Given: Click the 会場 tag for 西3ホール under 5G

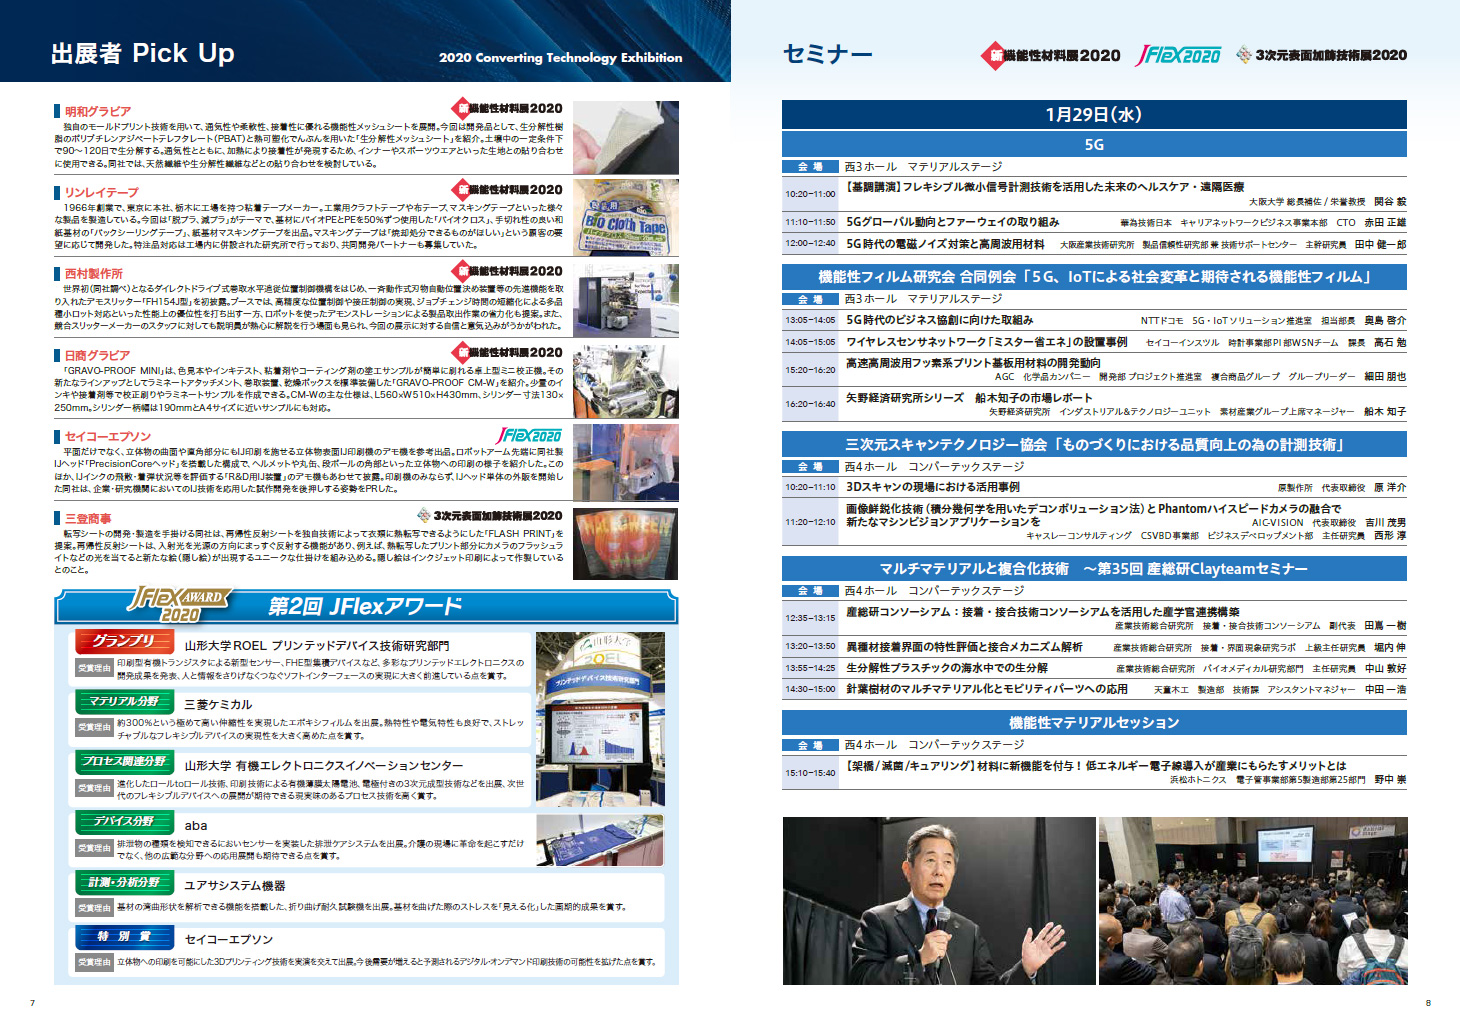Looking at the screenshot, I should pyautogui.click(x=810, y=167).
